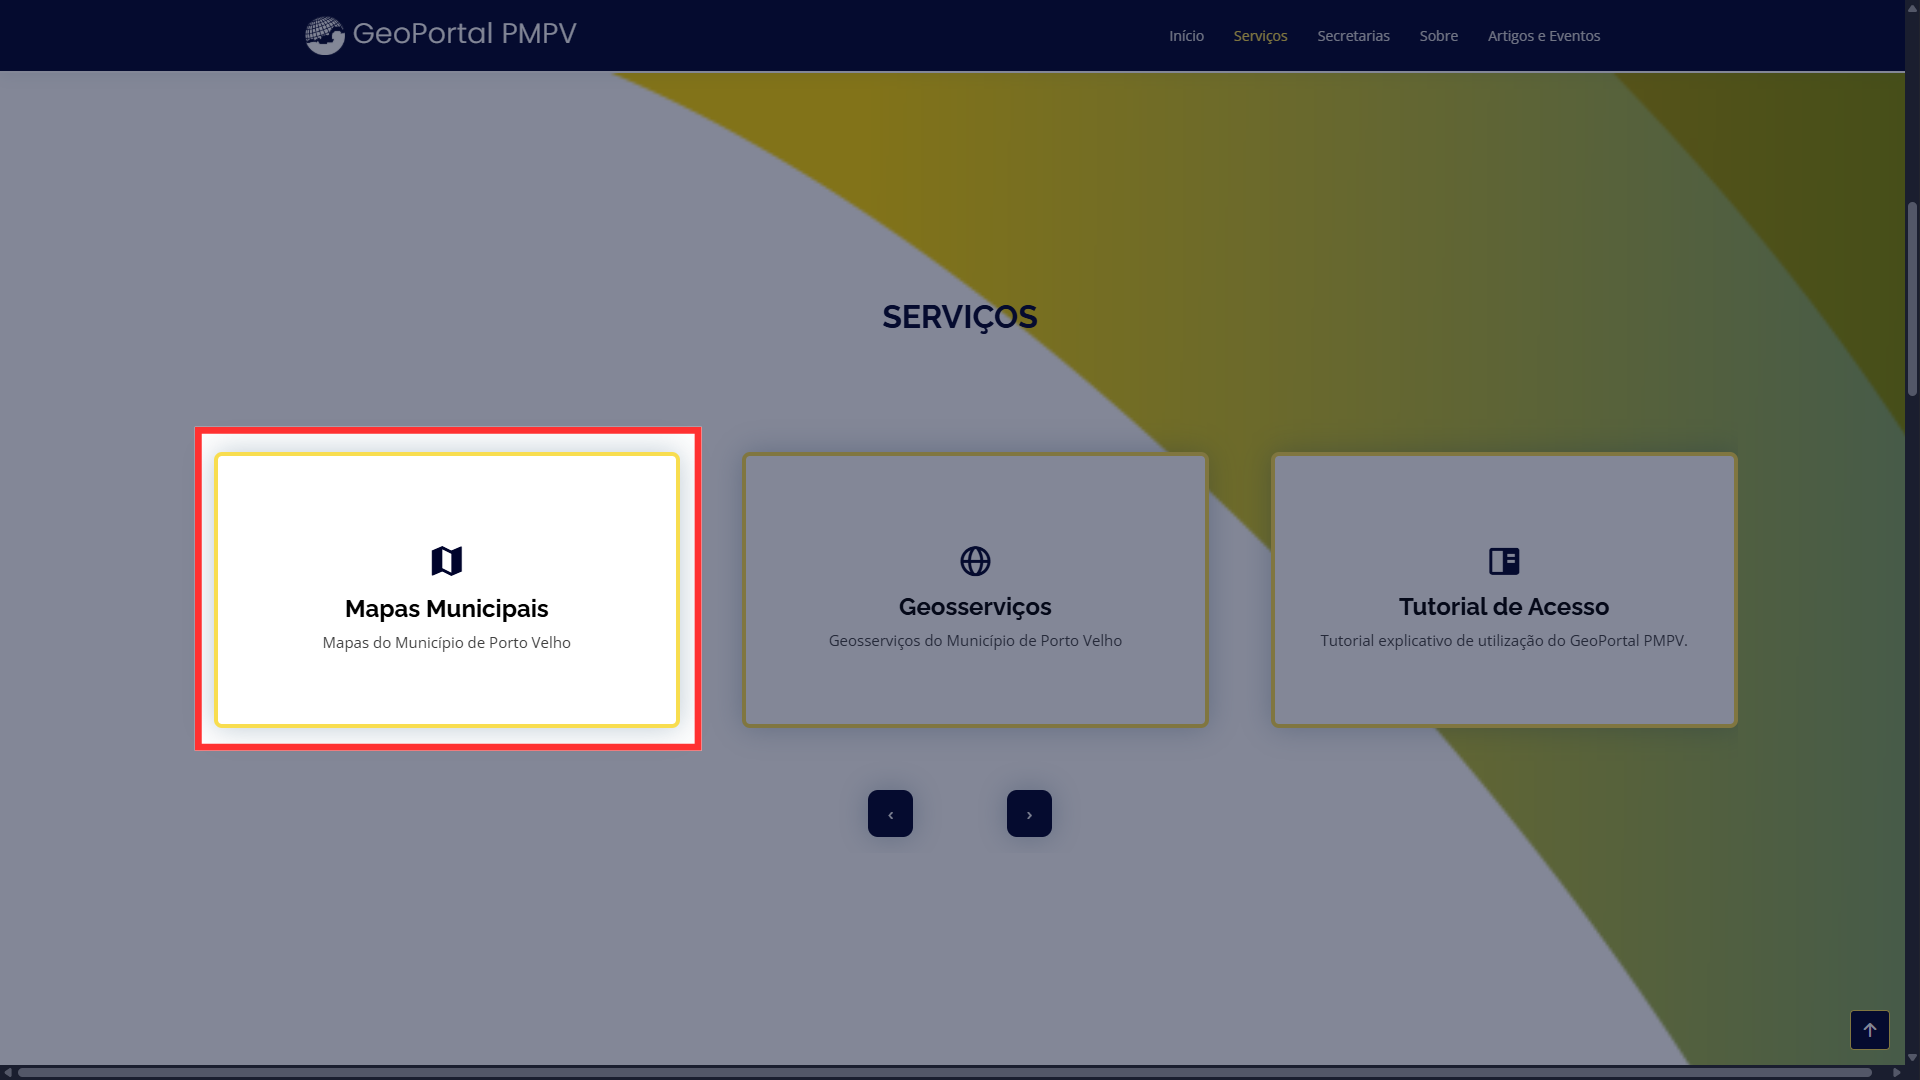Open the Mapas Municipais map icon

447,561
